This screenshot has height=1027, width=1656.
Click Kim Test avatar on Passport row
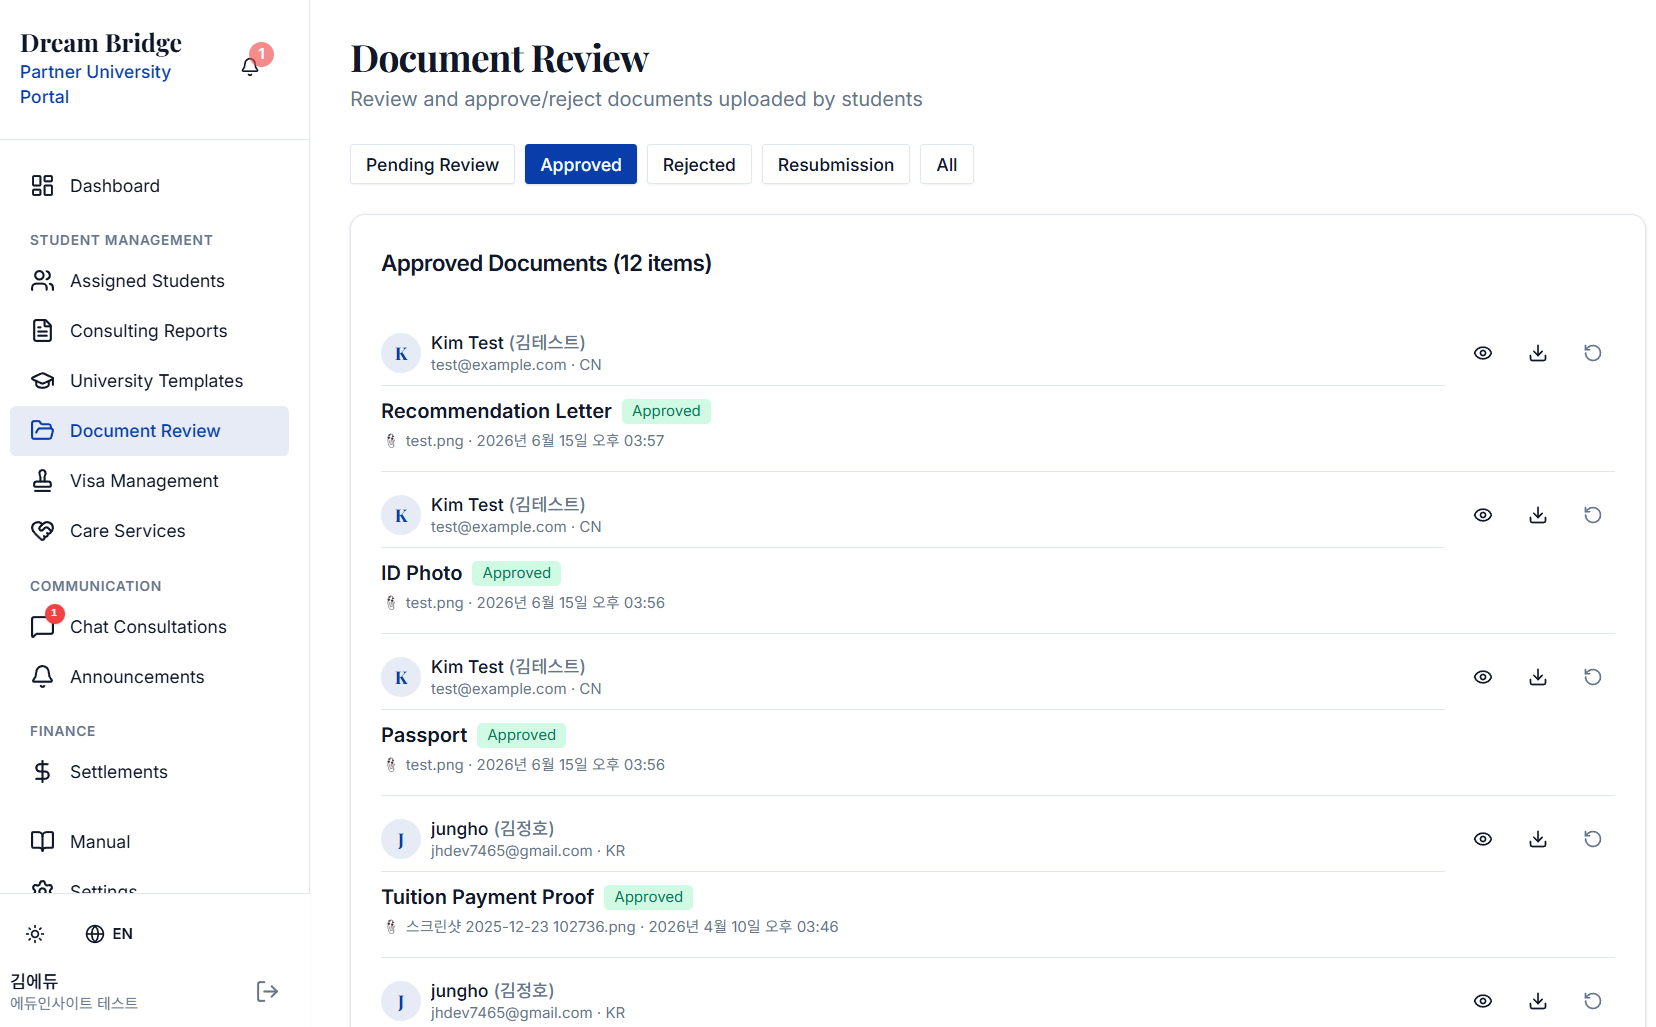click(x=401, y=677)
